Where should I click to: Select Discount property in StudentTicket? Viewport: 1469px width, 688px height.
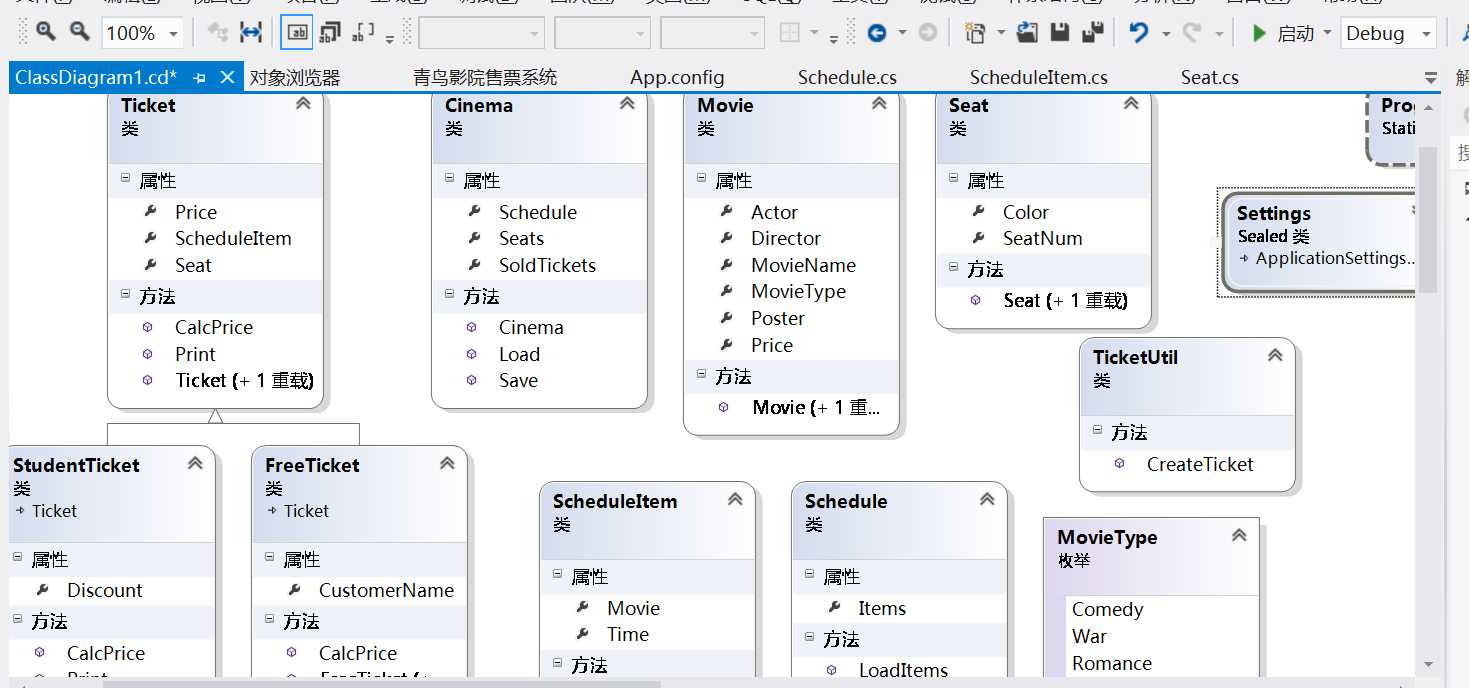(105, 590)
